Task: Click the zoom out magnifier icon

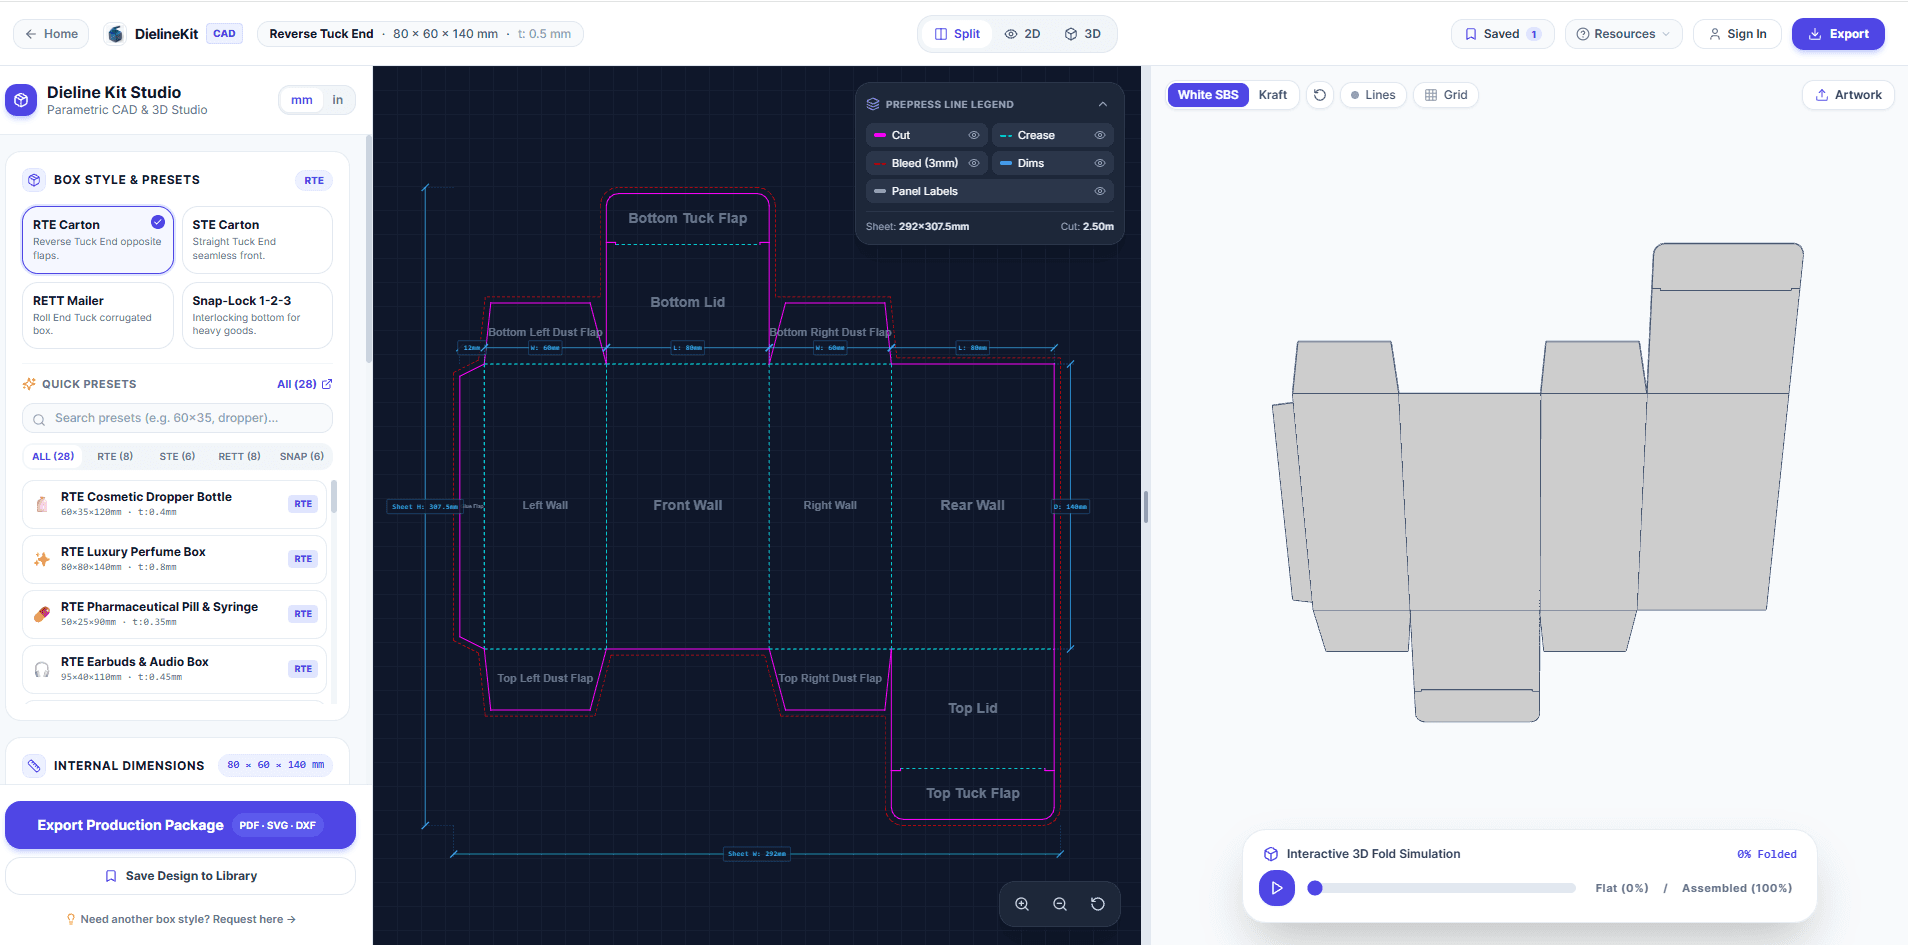Action: [x=1060, y=904]
